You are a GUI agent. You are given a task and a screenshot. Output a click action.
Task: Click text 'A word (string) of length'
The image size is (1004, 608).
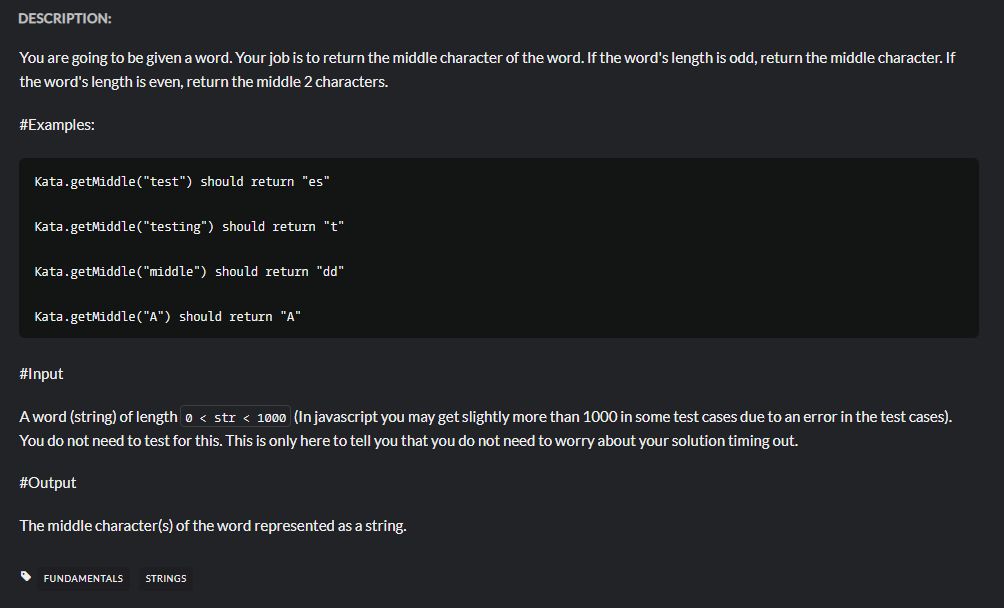coord(98,417)
